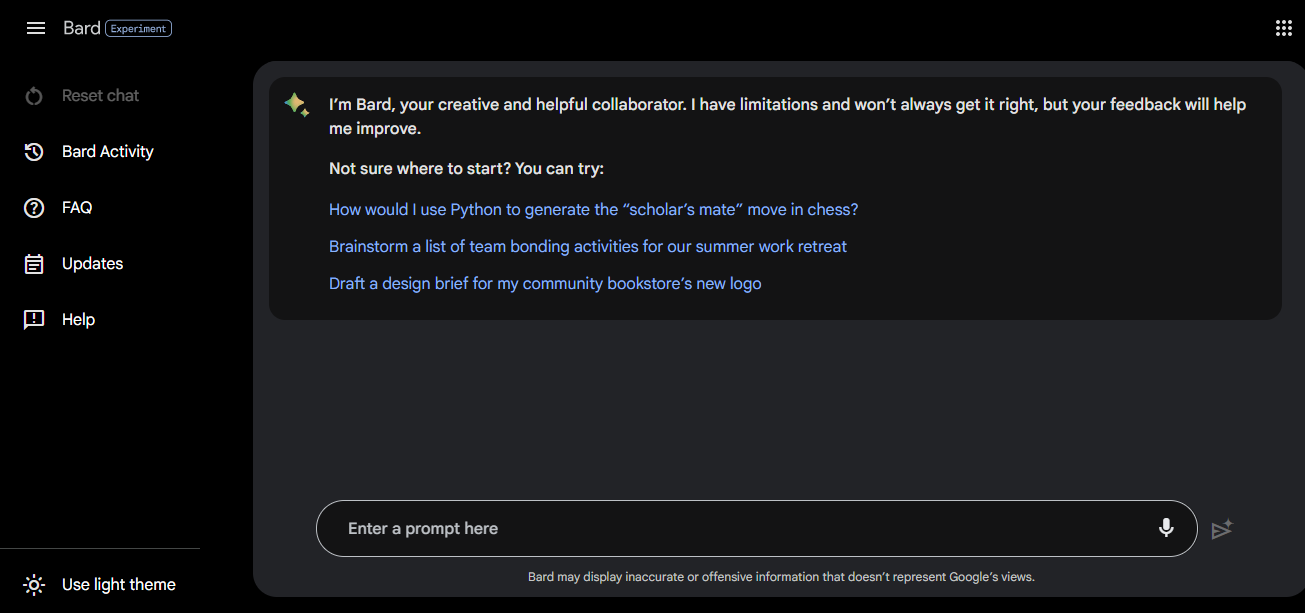
Task: Click the Bard logo text in header
Action: [82, 28]
